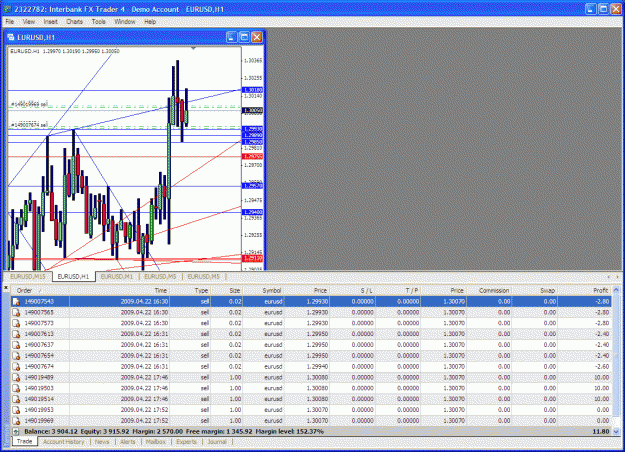Open the Journal tab

216,442
